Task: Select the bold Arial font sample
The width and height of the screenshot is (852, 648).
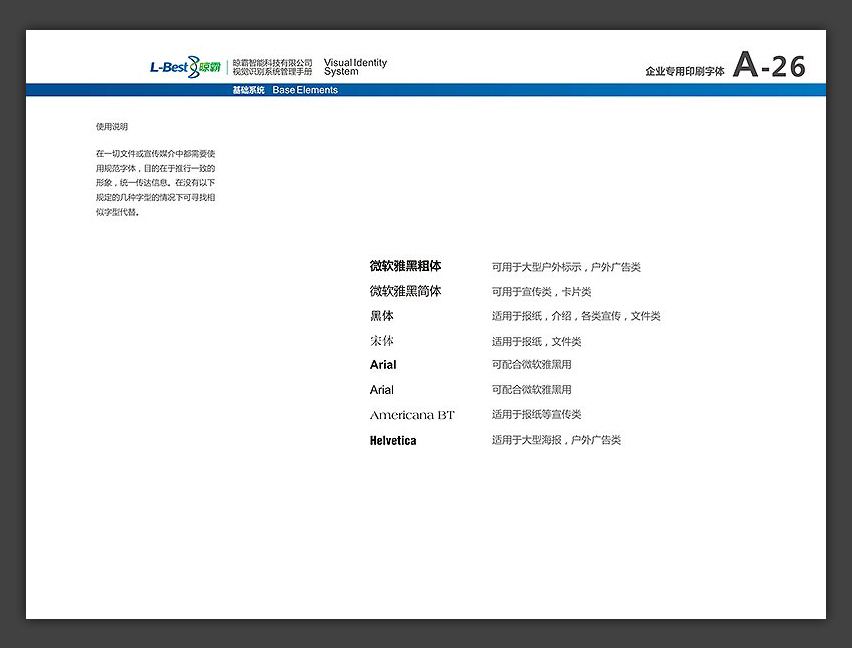Action: coord(383,365)
